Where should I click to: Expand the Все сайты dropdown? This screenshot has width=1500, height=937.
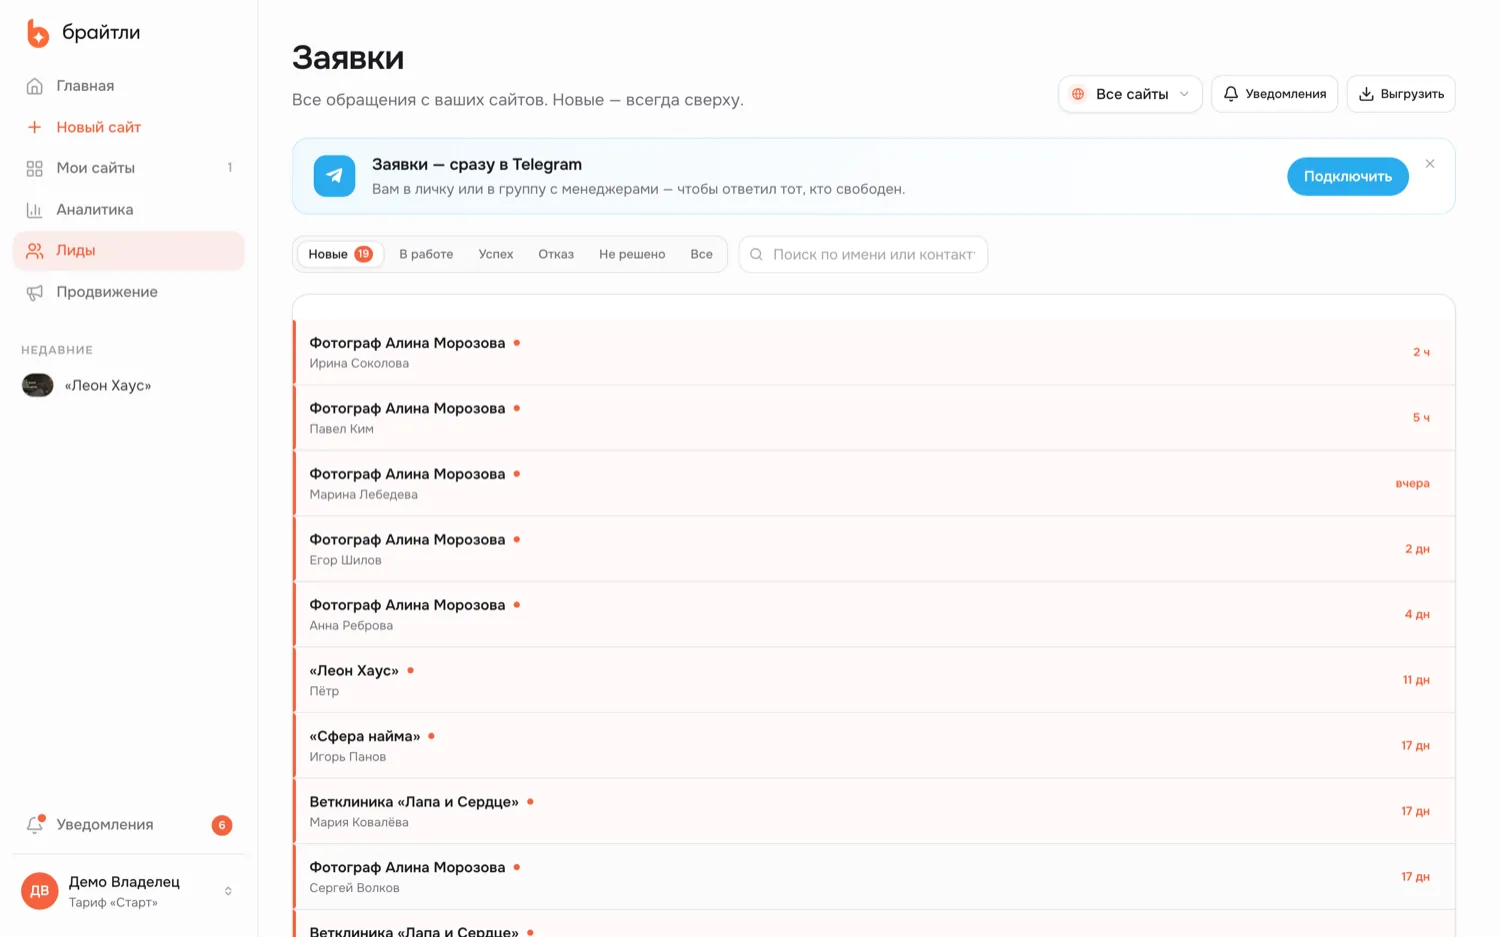tap(1130, 94)
